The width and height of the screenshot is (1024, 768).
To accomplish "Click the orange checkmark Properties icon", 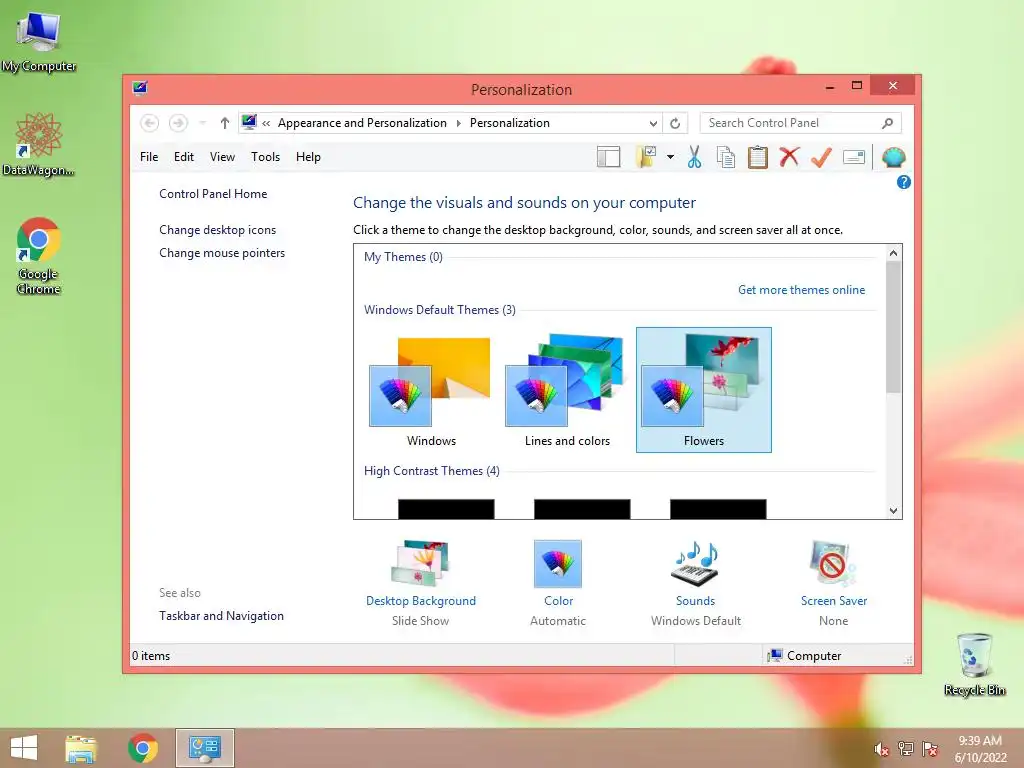I will tap(821, 157).
